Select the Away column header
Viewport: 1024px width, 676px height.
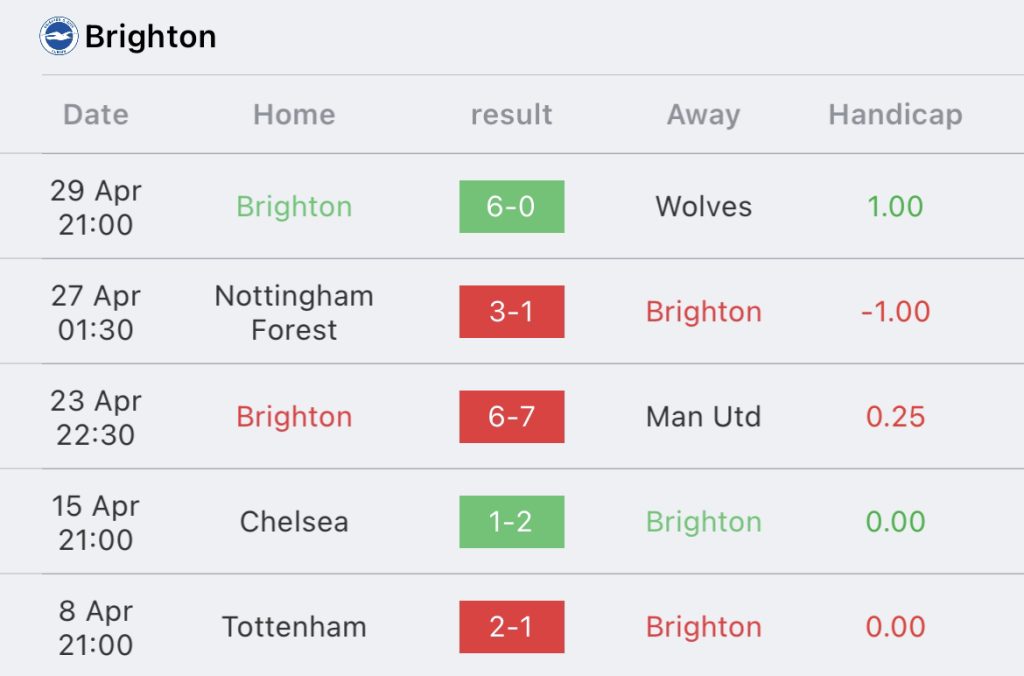click(x=703, y=116)
